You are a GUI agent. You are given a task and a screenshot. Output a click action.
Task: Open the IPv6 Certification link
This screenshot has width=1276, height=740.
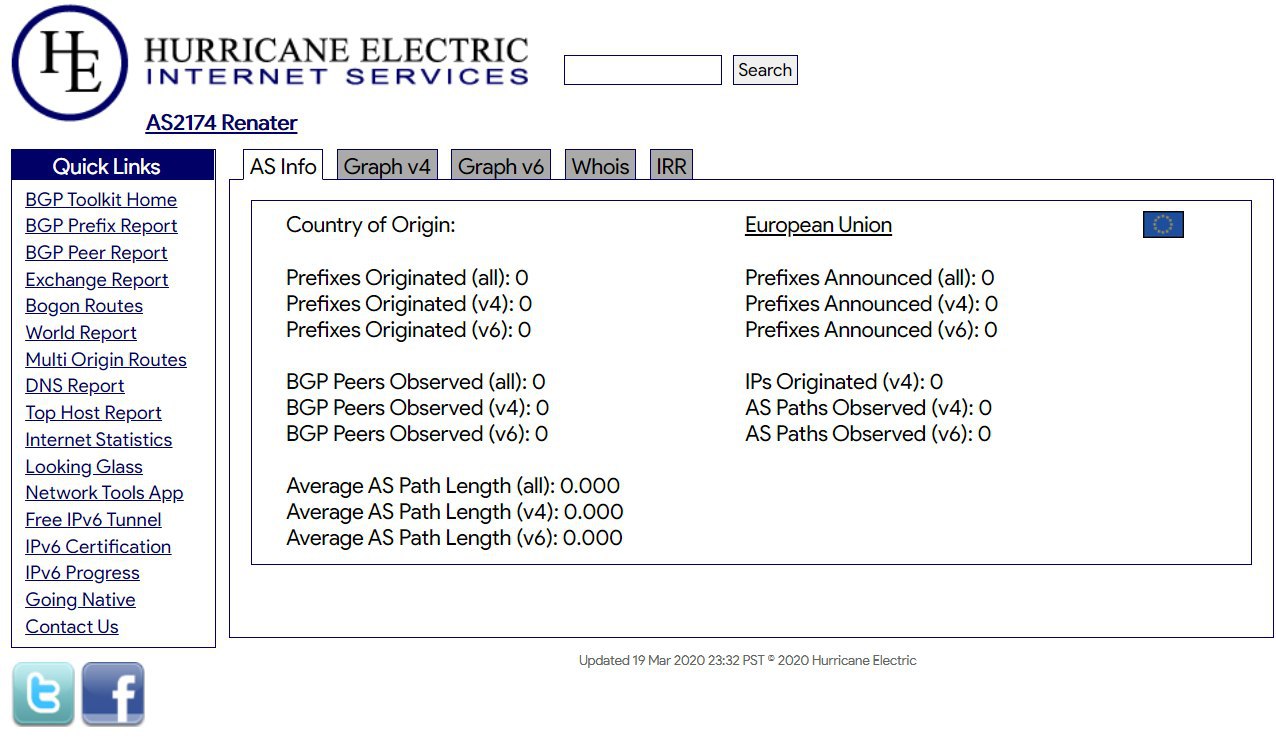click(98, 547)
